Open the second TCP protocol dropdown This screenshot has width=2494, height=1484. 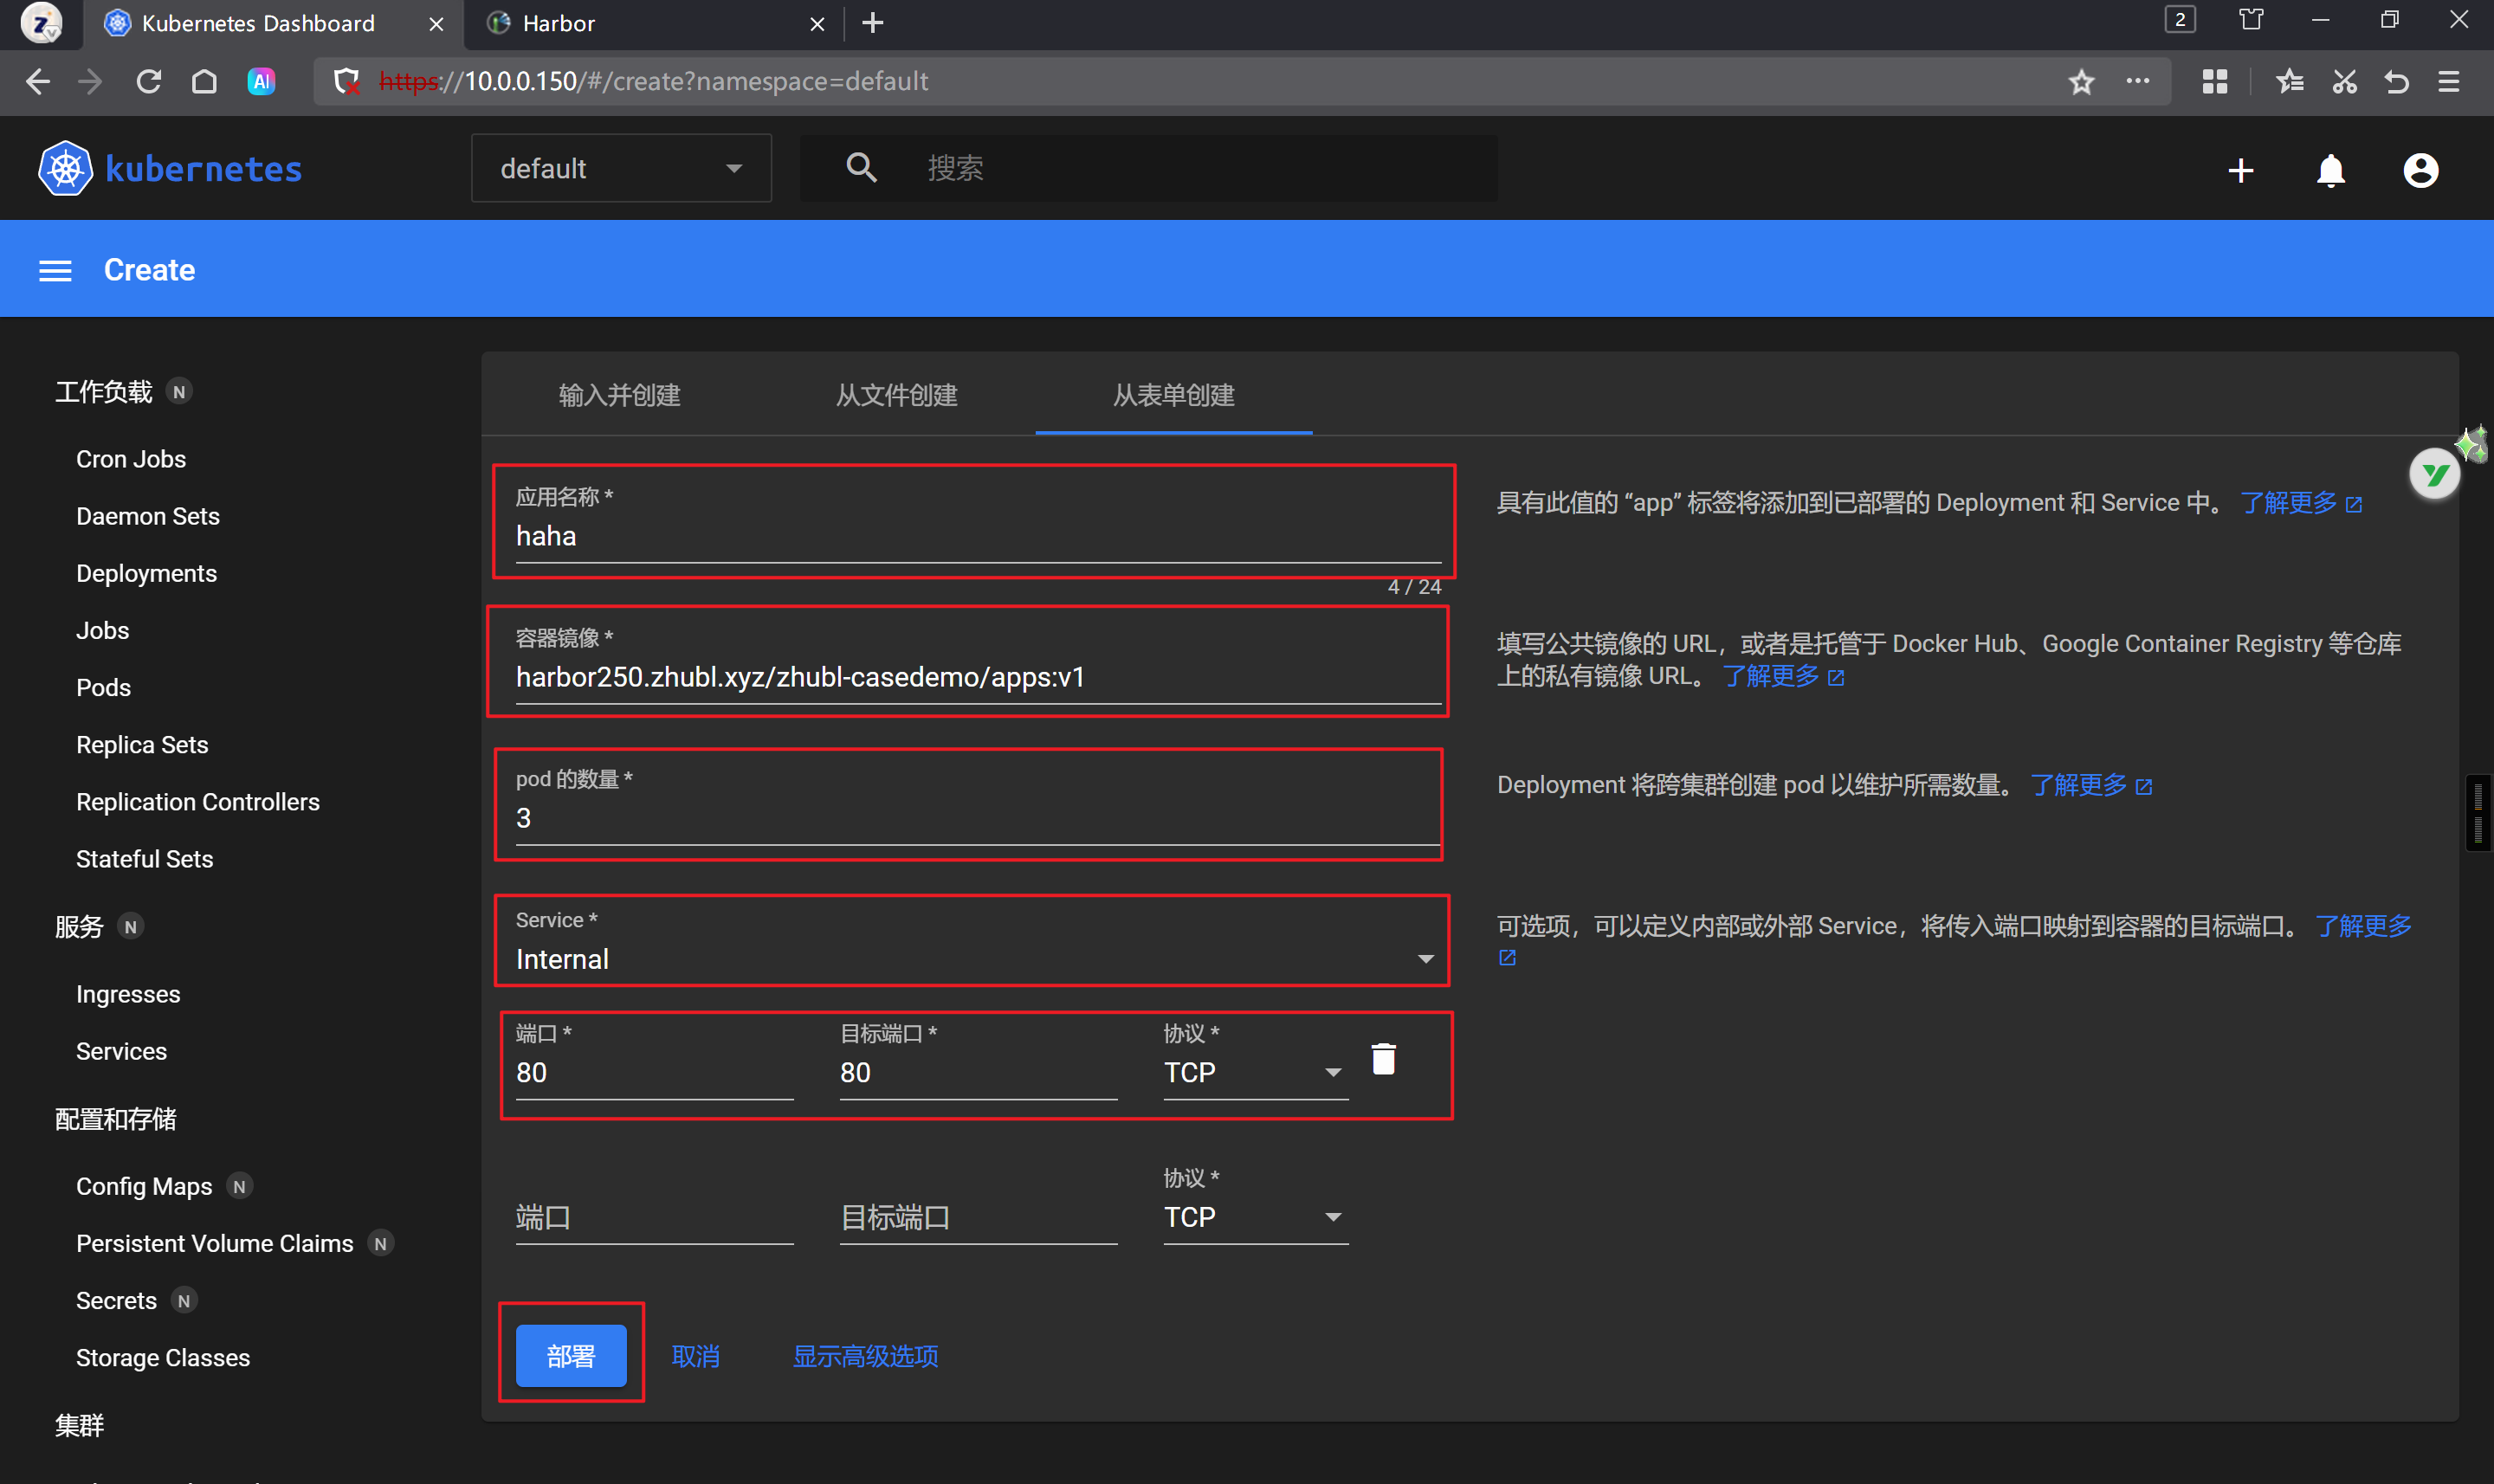[1254, 1217]
